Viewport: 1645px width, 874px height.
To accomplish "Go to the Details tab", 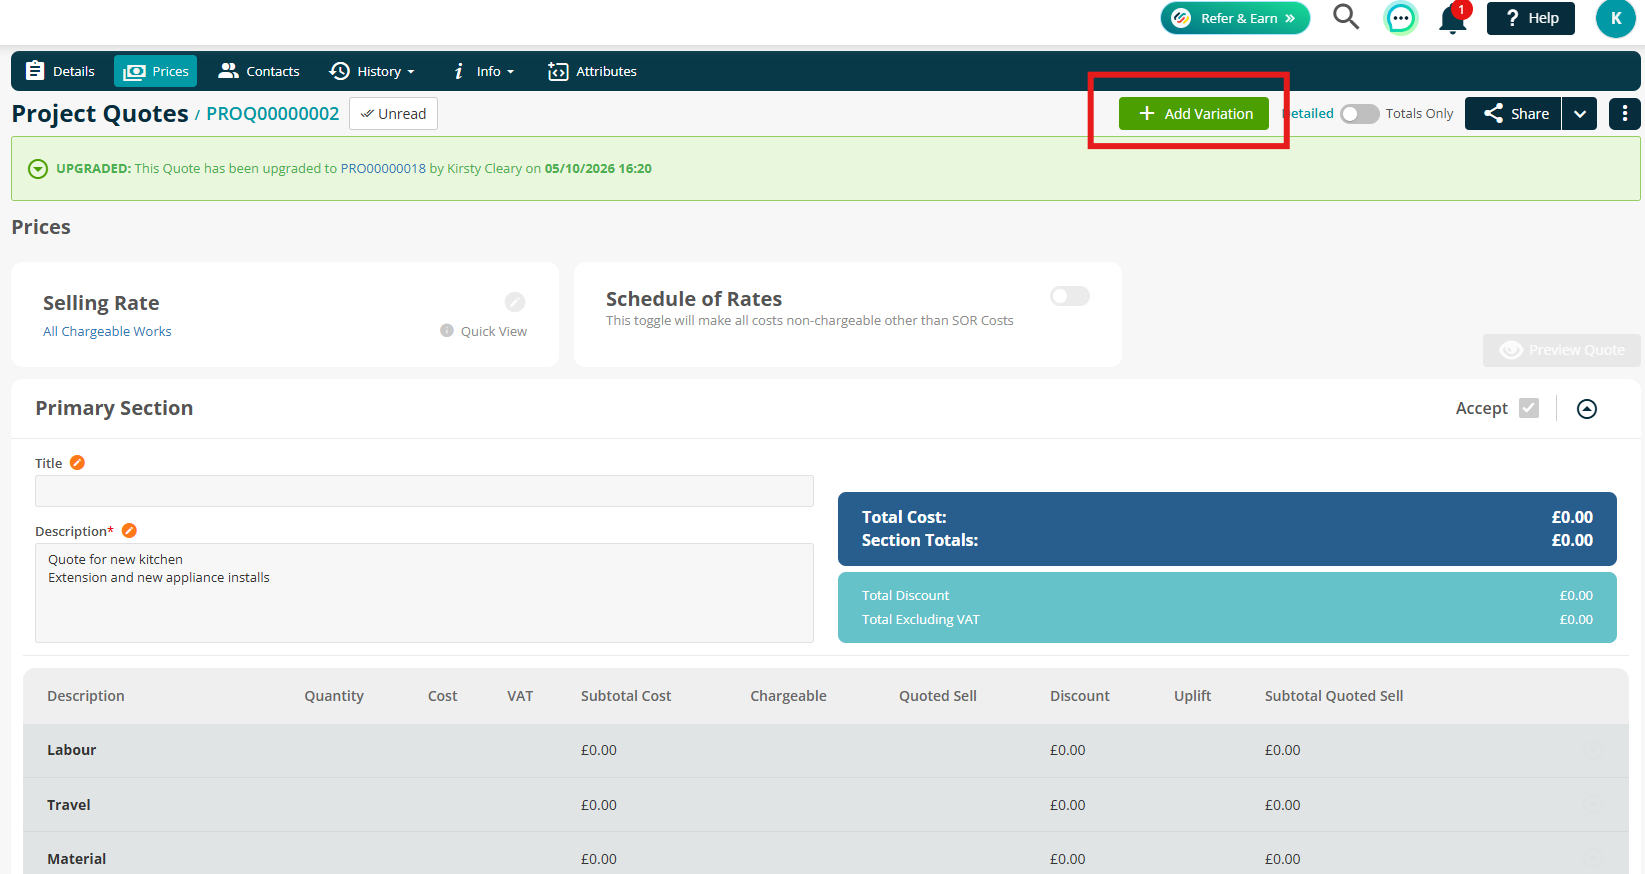I will pos(60,71).
